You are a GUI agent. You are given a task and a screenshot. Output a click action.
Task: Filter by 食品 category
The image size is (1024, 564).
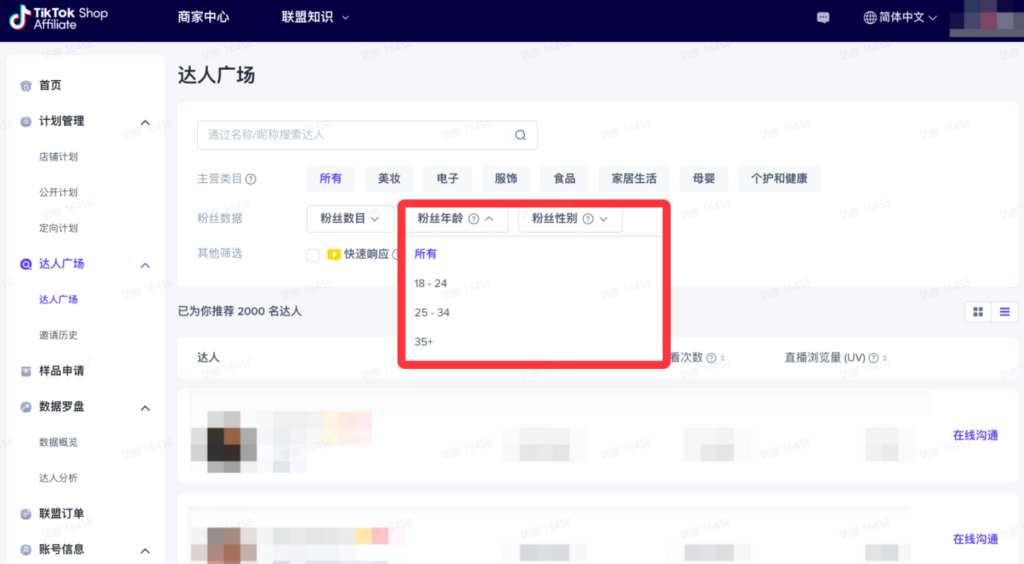pos(564,179)
